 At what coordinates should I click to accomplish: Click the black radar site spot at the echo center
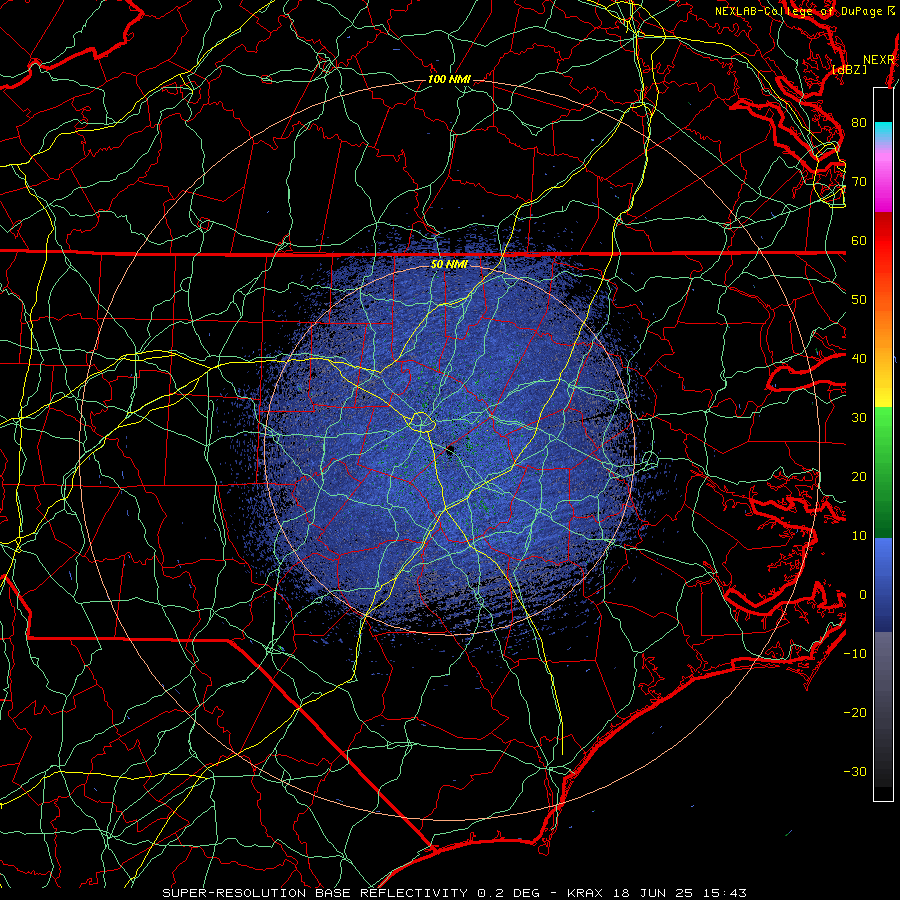pos(451,451)
